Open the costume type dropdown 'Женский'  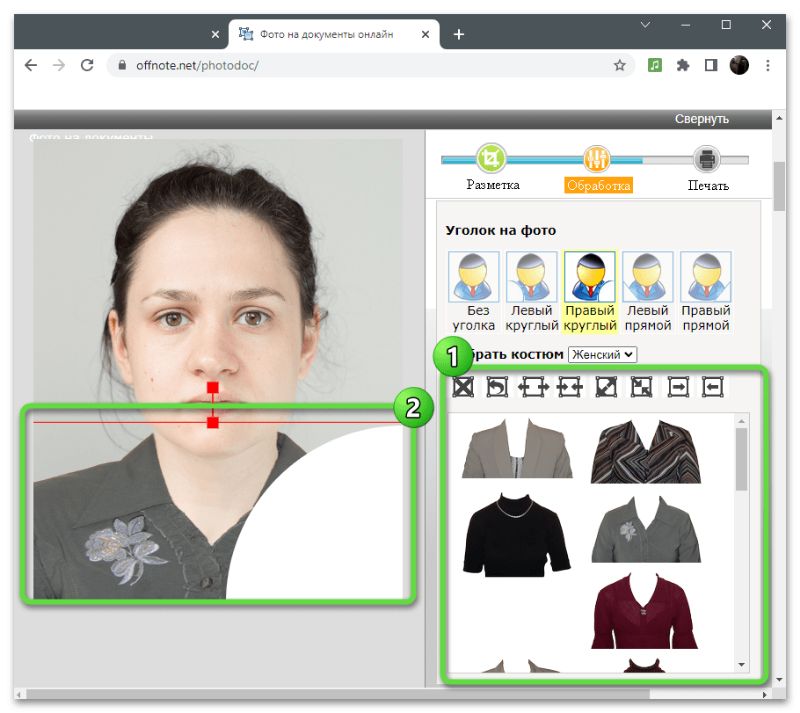pos(602,354)
